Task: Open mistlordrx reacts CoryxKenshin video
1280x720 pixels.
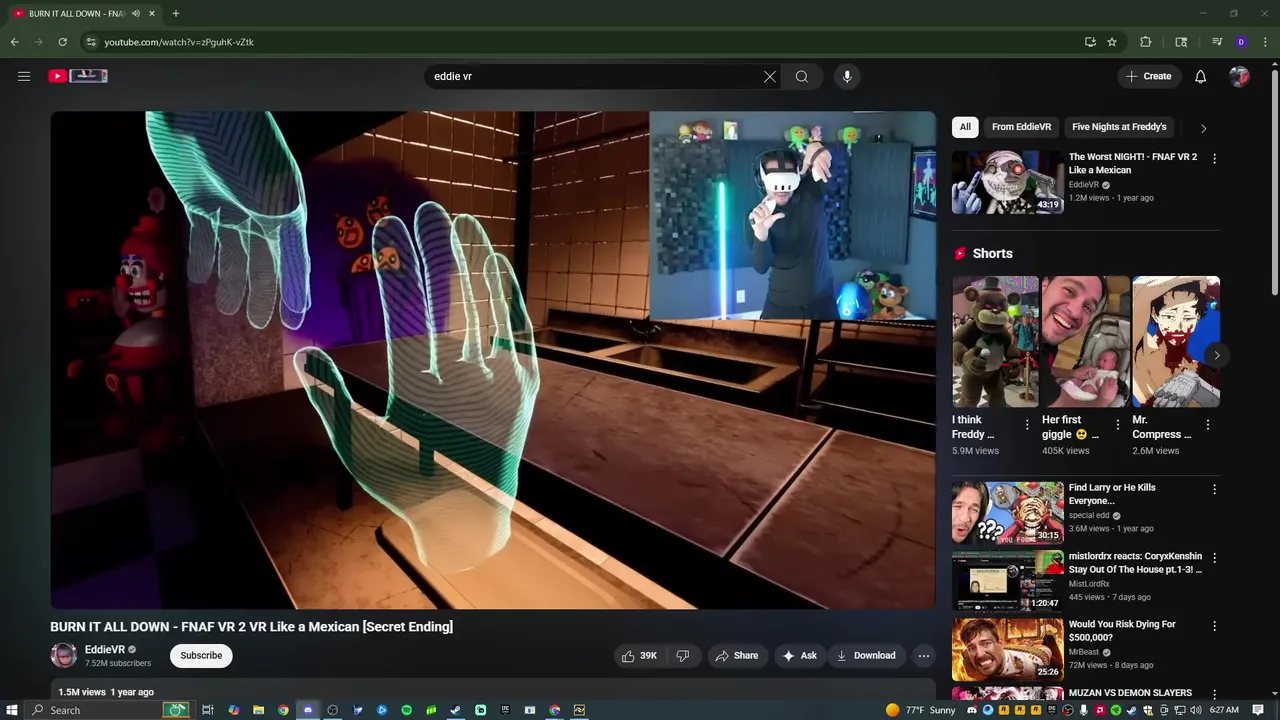Action: tap(1008, 581)
